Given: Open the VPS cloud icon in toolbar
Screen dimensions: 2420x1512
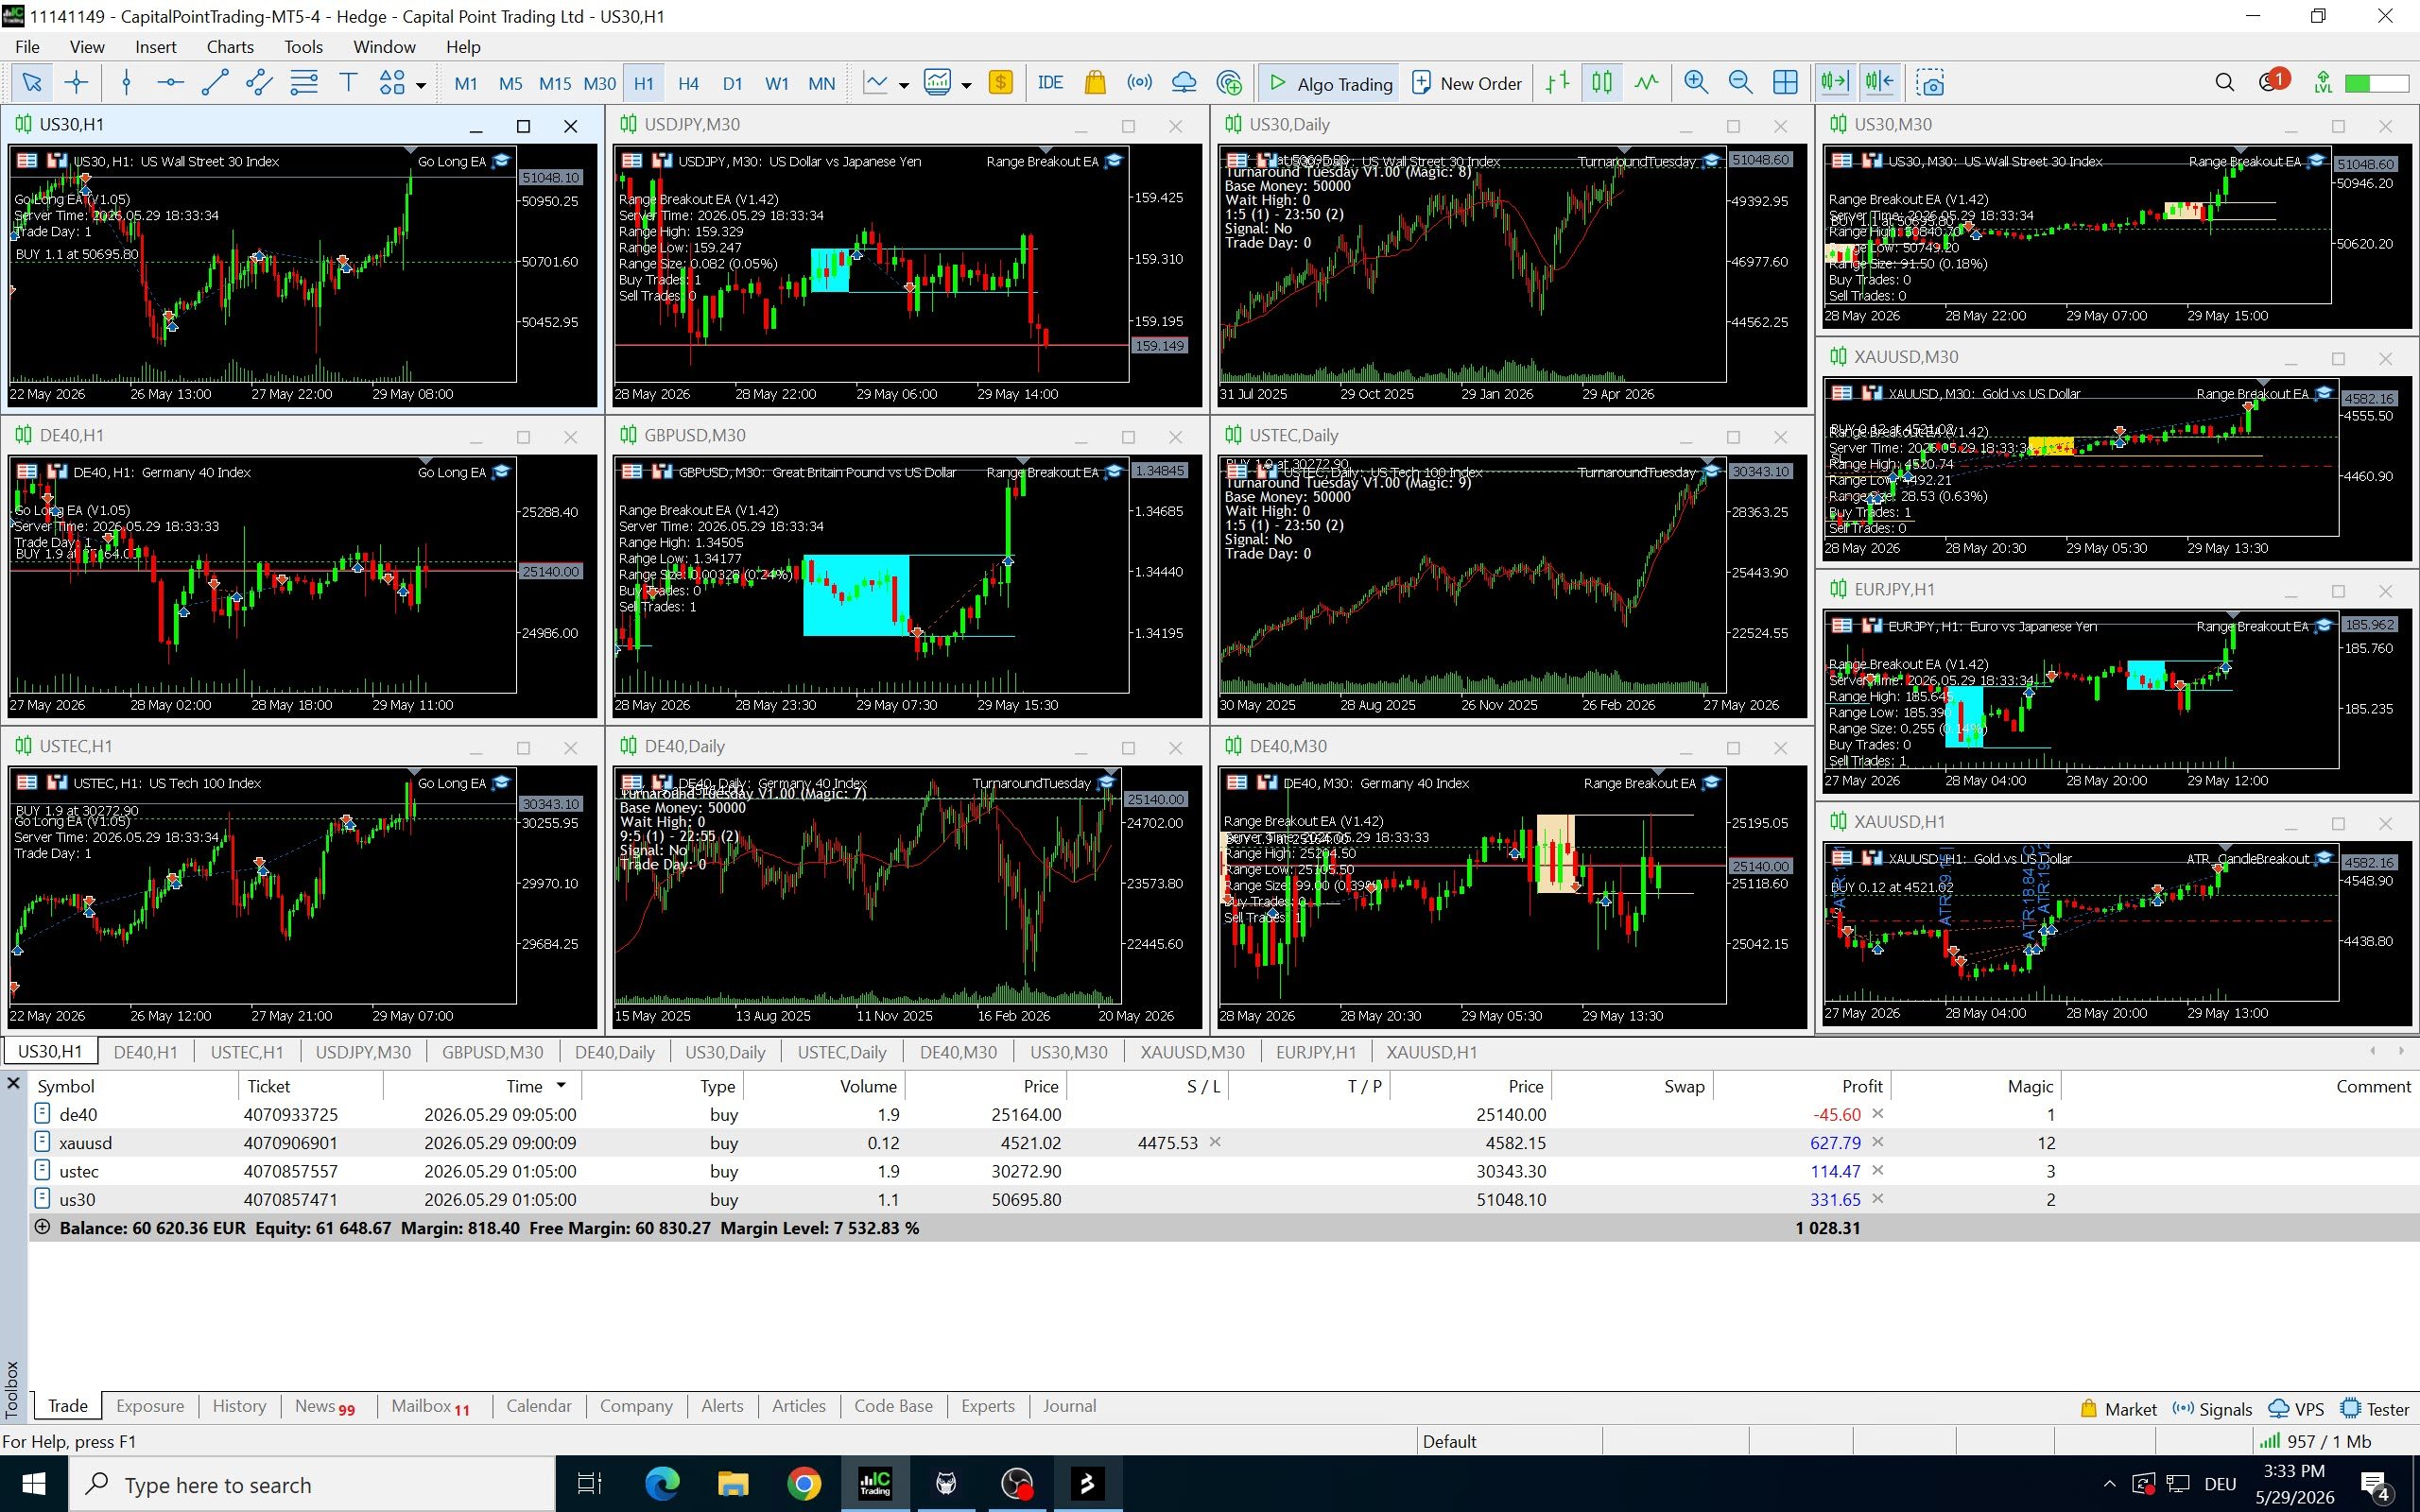Looking at the screenshot, I should pos(1184,83).
